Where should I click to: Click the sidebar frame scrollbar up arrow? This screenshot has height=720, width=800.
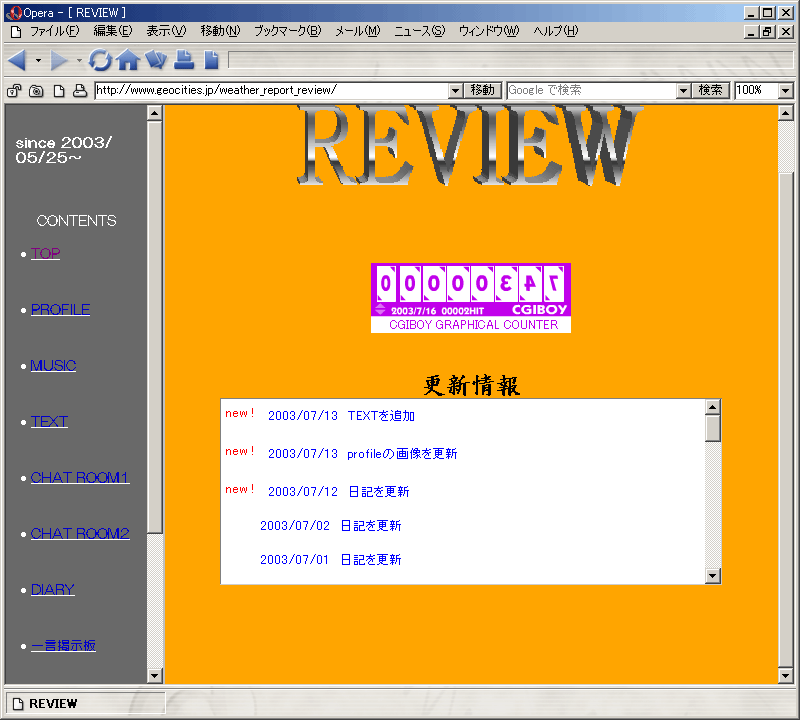pos(155,113)
